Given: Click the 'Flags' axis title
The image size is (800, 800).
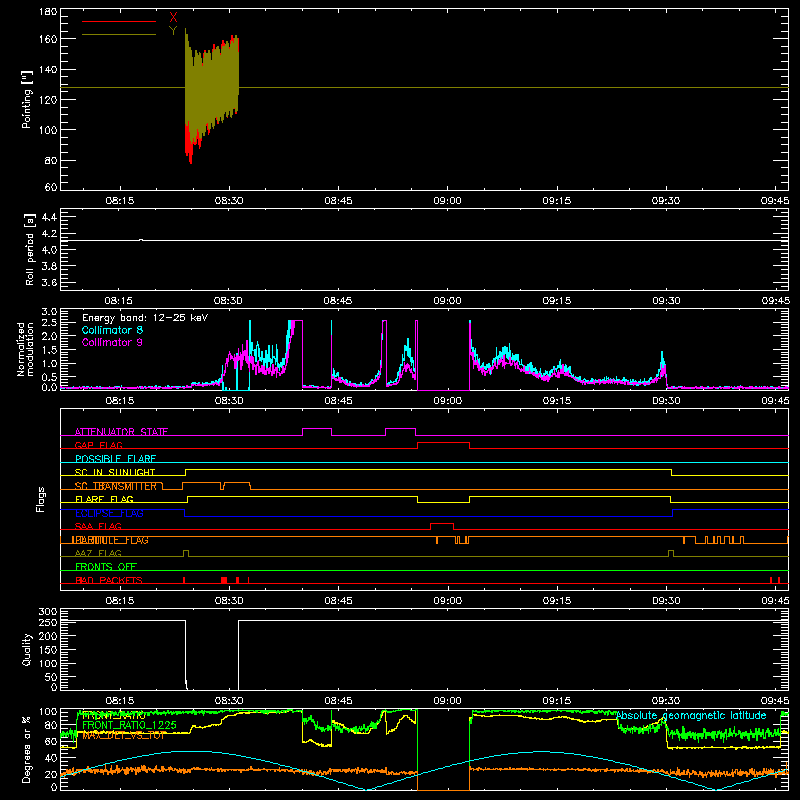Looking at the screenshot, I should 40,499.
